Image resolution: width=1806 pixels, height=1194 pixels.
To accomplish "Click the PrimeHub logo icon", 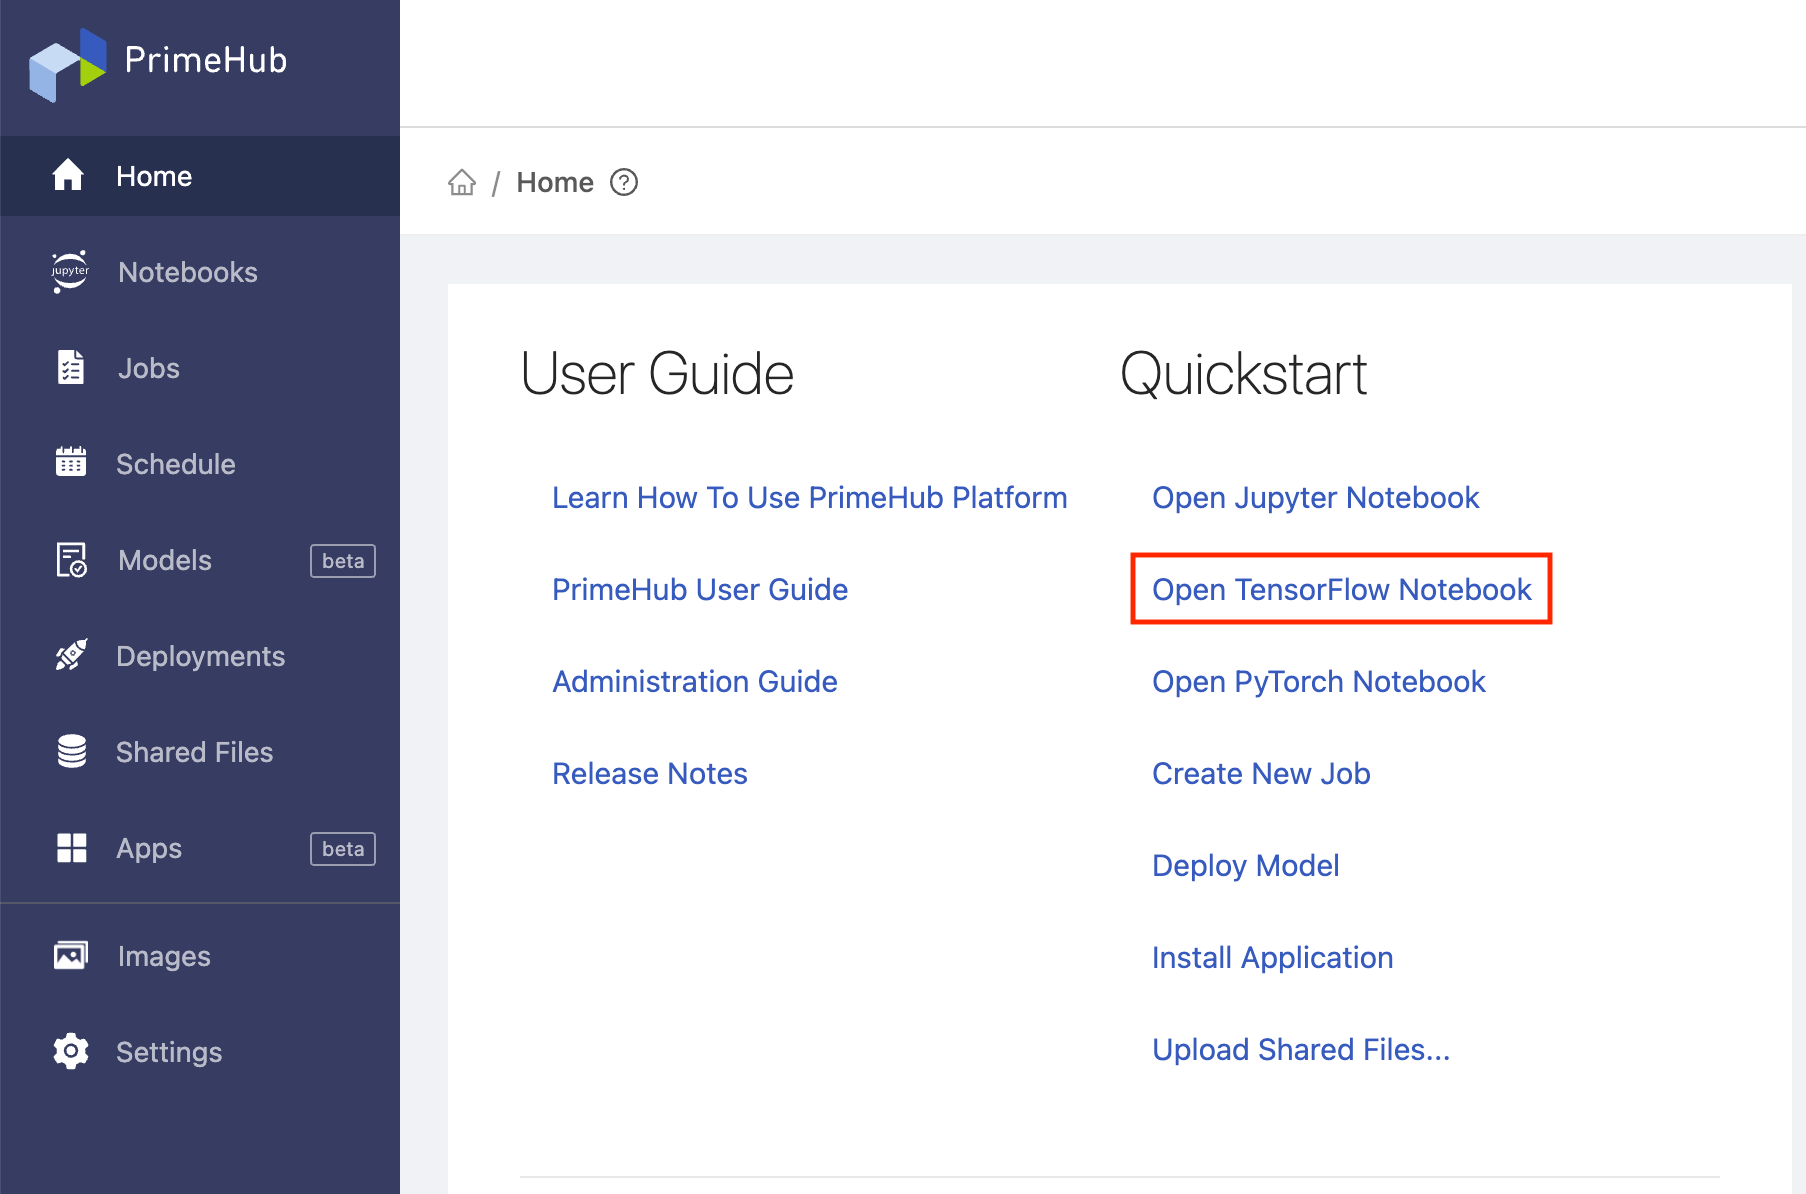I will click(68, 63).
